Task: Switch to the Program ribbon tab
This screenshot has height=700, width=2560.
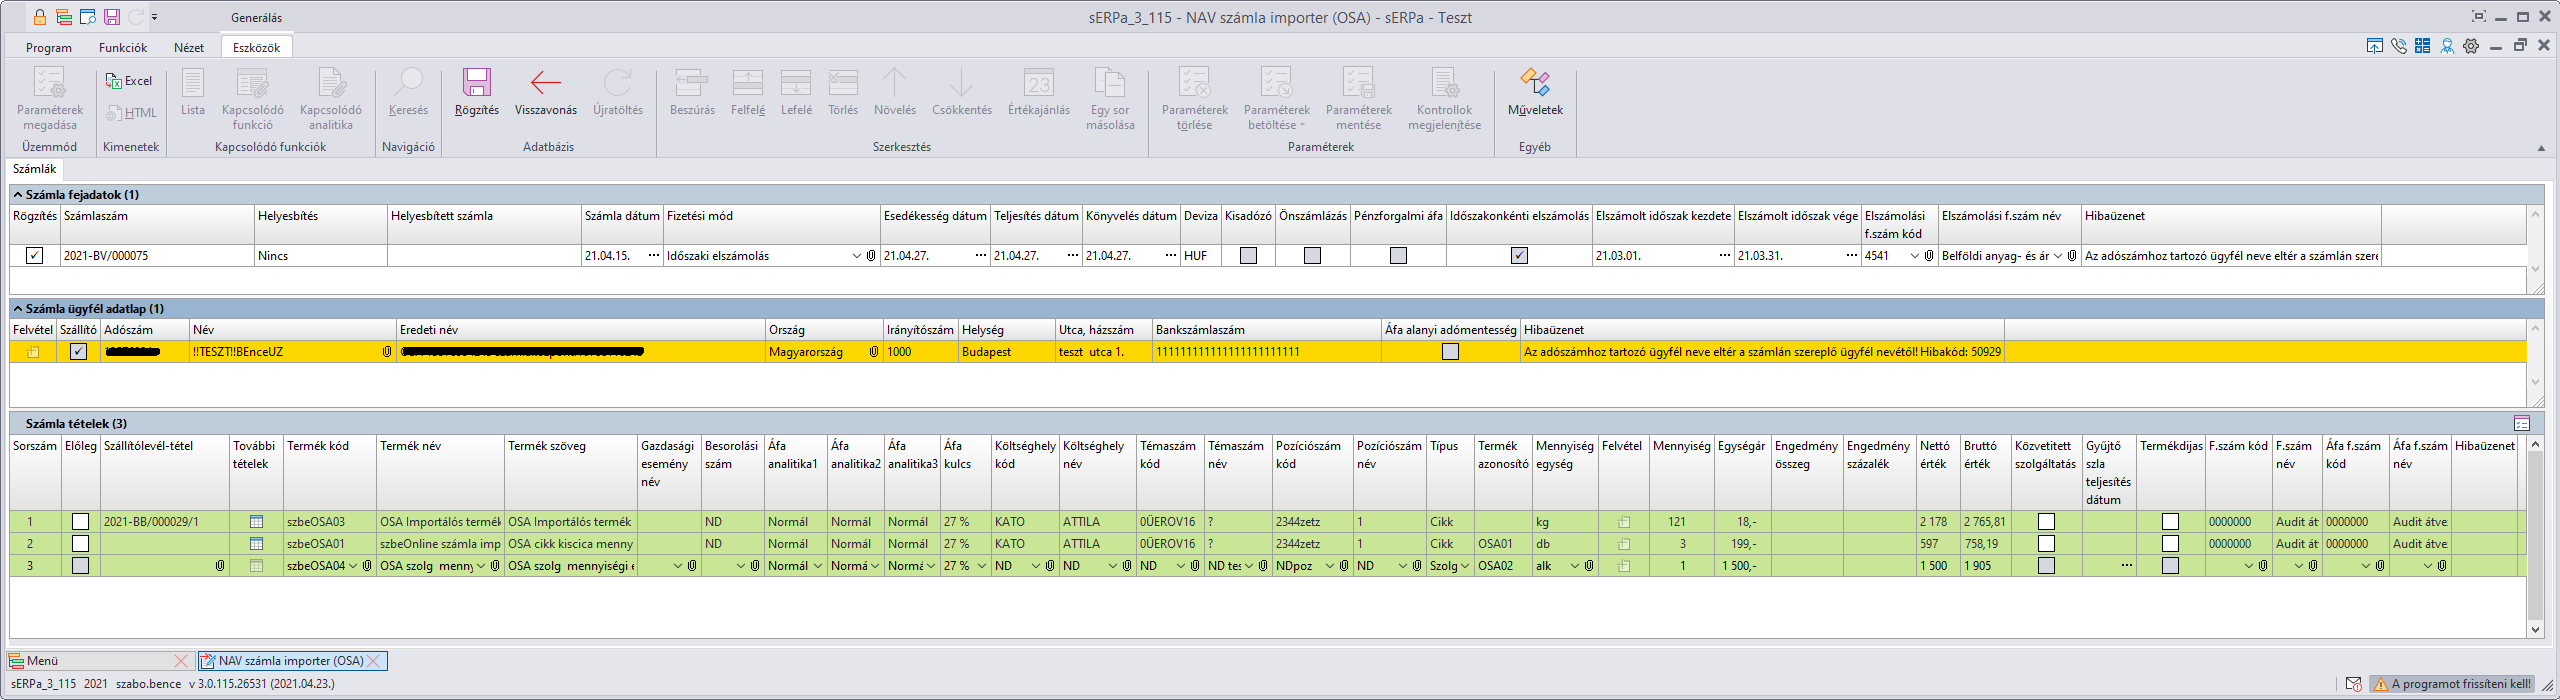Action: coord(49,47)
